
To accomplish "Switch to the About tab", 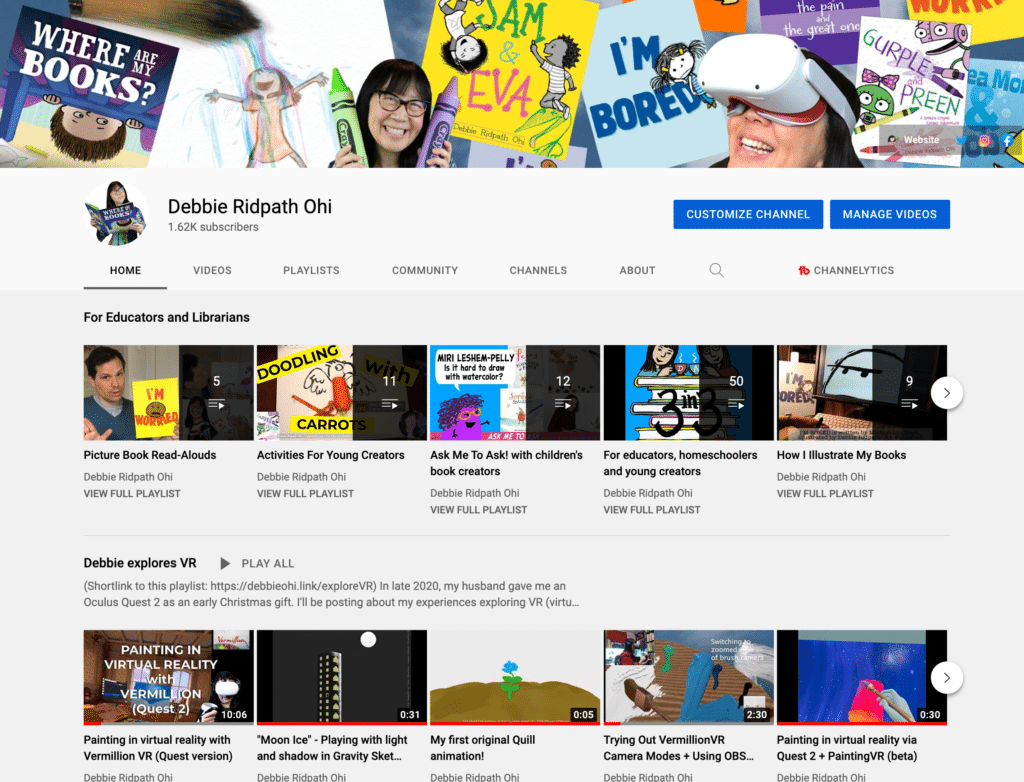I will click(x=637, y=270).
